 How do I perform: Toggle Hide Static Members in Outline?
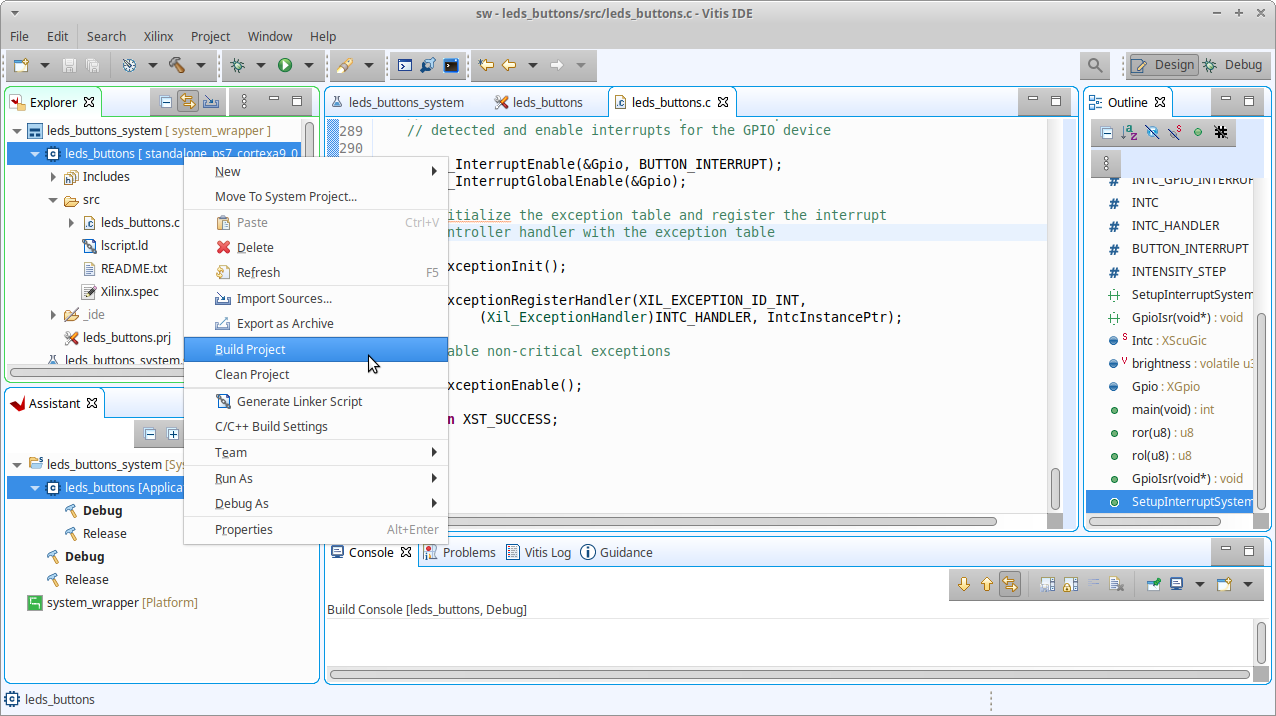click(x=1175, y=132)
